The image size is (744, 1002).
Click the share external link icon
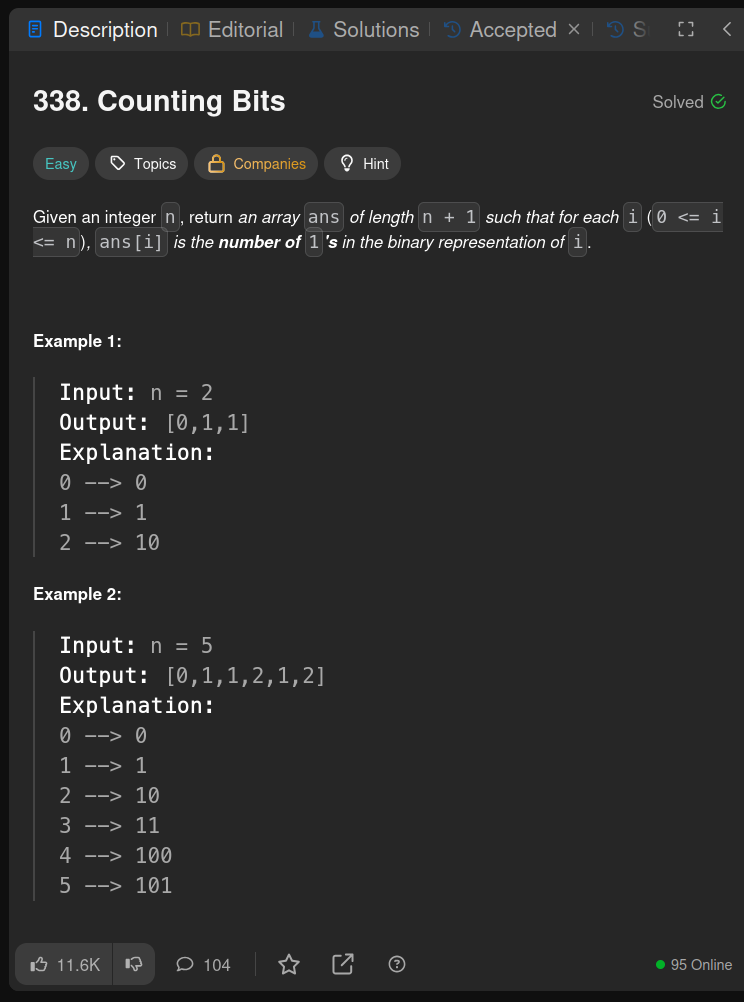343,964
